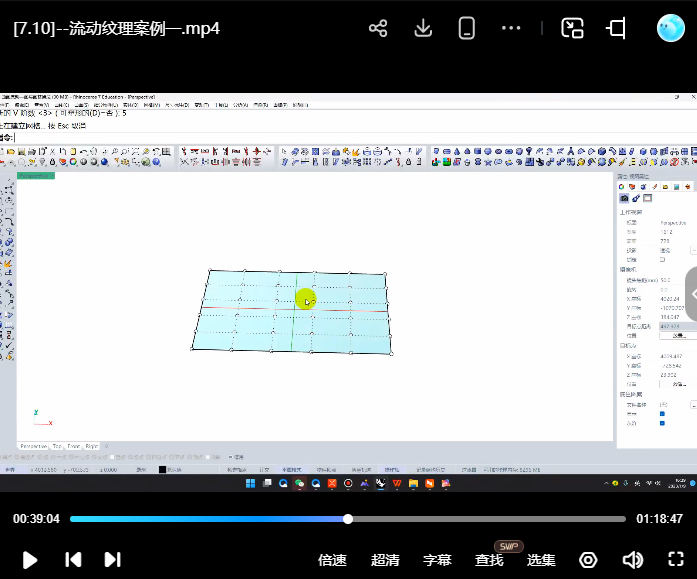Download the video file
697x579 pixels.
click(423, 28)
